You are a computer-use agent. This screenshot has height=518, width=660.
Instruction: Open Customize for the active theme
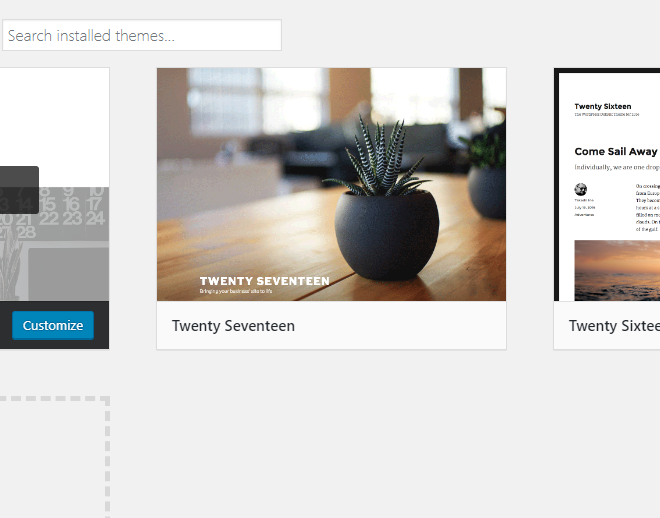tap(53, 325)
